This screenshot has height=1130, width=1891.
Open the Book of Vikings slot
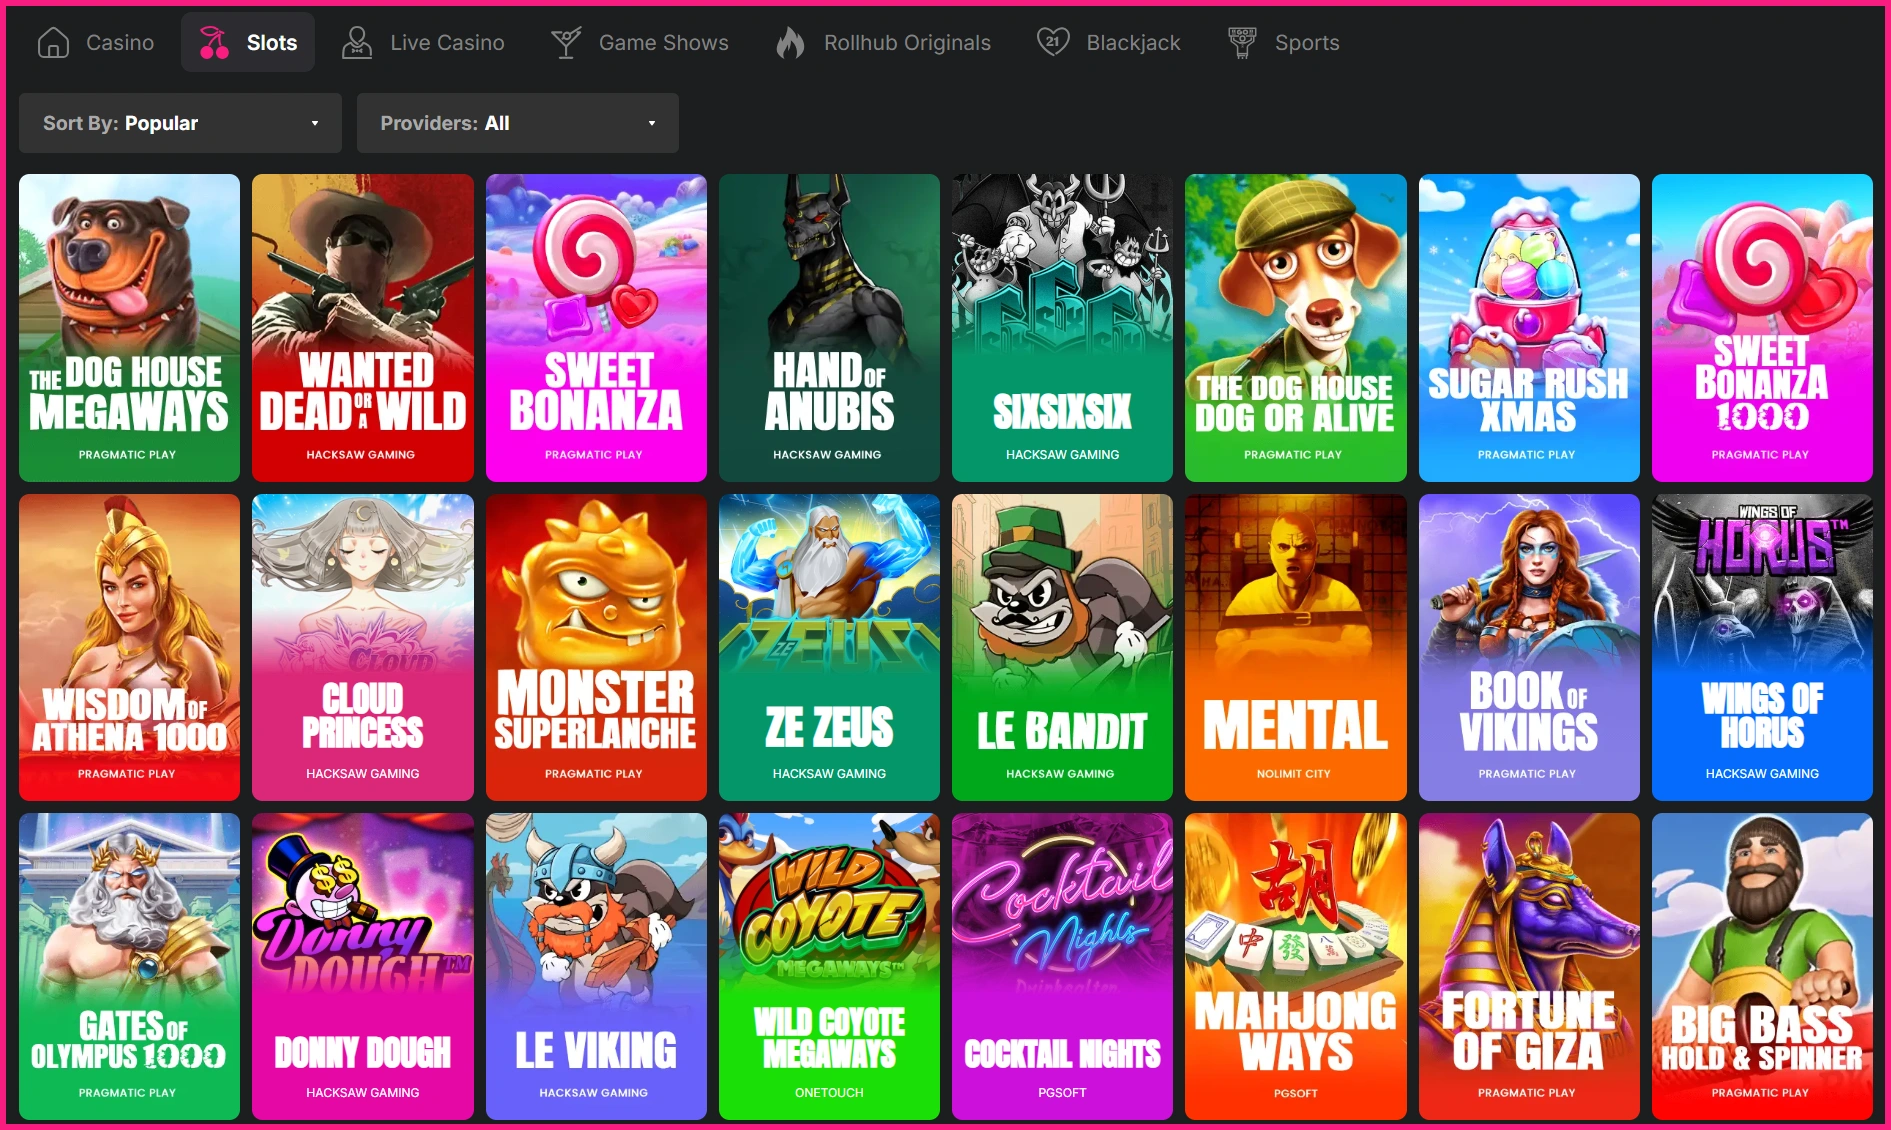click(1529, 647)
